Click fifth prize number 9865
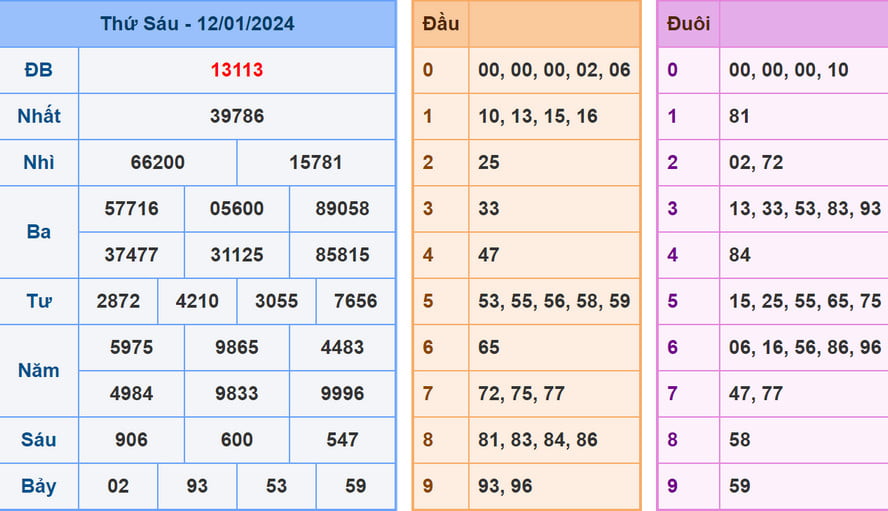The height and width of the screenshot is (511, 888). click(236, 347)
